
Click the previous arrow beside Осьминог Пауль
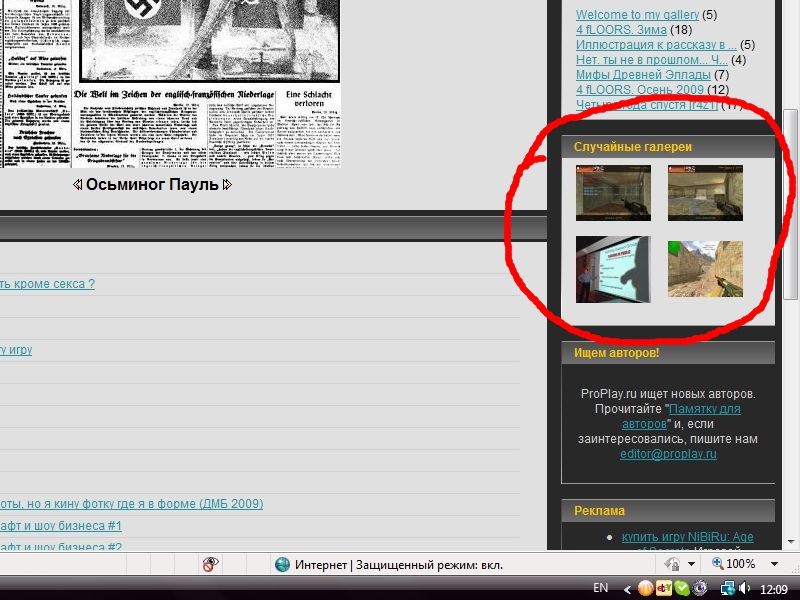(78, 185)
